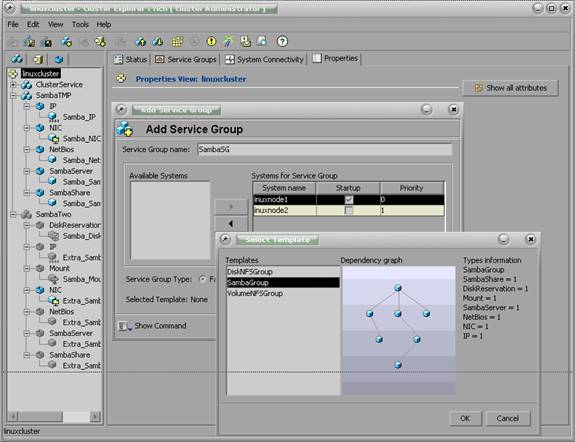Collapse the NetBios node under SambaTMP
Image resolution: width=575 pixels, height=442 pixels.
[x=27, y=149]
